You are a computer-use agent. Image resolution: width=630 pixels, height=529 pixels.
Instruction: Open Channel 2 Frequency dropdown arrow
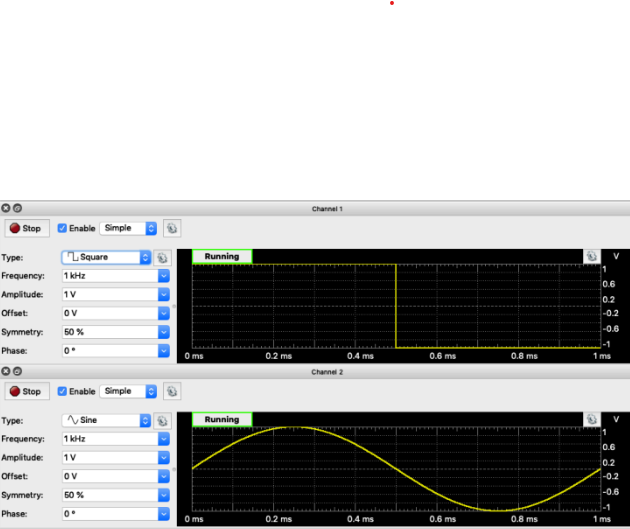(x=164, y=439)
